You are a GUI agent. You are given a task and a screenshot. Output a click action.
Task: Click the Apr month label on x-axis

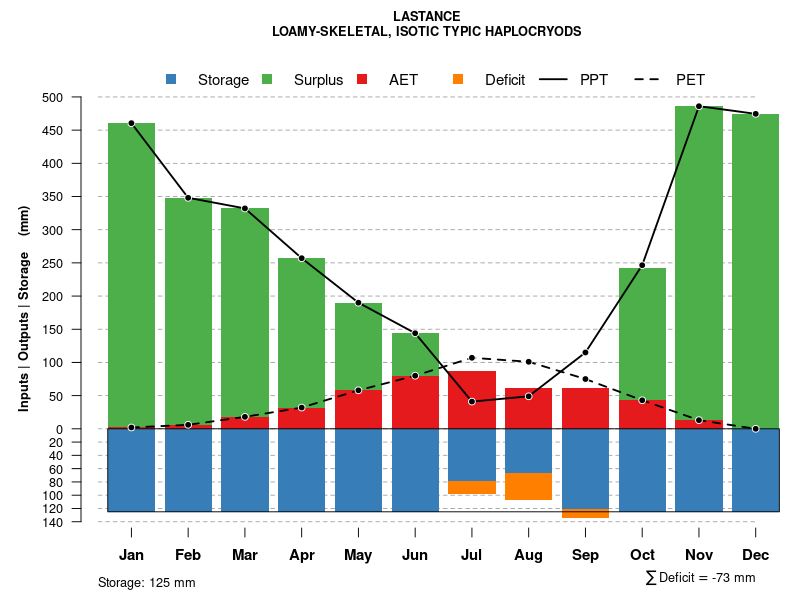coord(302,555)
